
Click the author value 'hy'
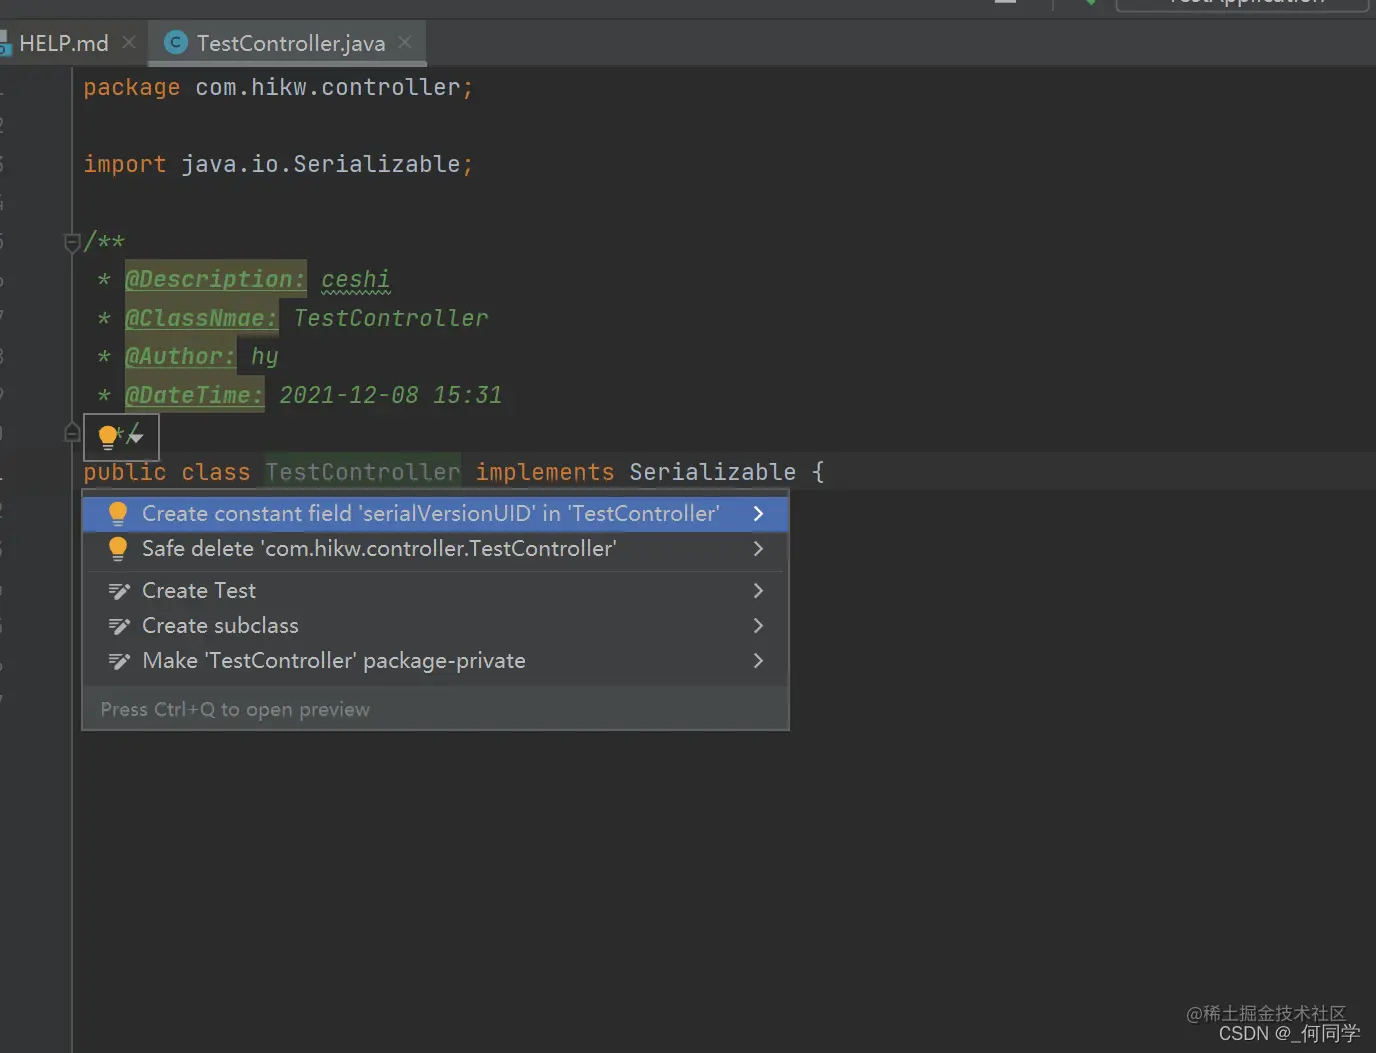(265, 356)
